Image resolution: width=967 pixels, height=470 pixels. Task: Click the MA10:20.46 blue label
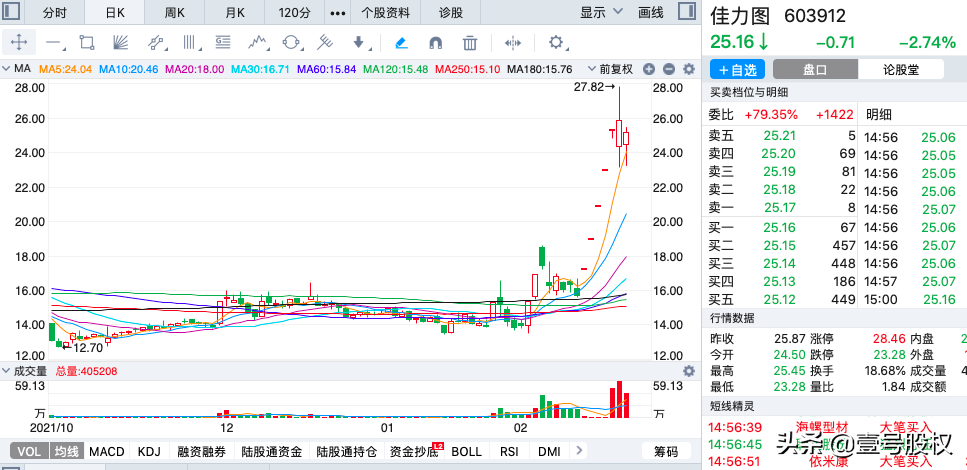click(x=128, y=69)
